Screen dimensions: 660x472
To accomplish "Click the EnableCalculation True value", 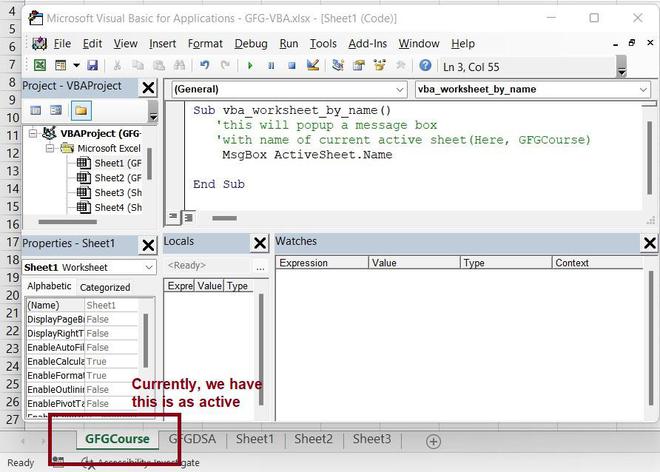I will click(112, 361).
